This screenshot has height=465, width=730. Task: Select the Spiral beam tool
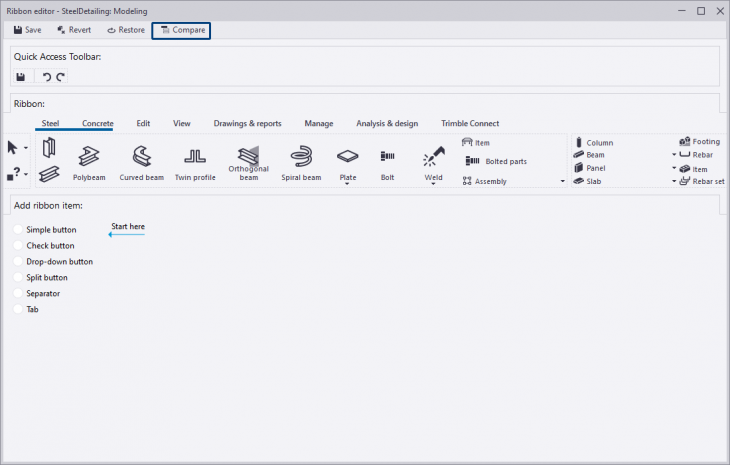pyautogui.click(x=301, y=163)
